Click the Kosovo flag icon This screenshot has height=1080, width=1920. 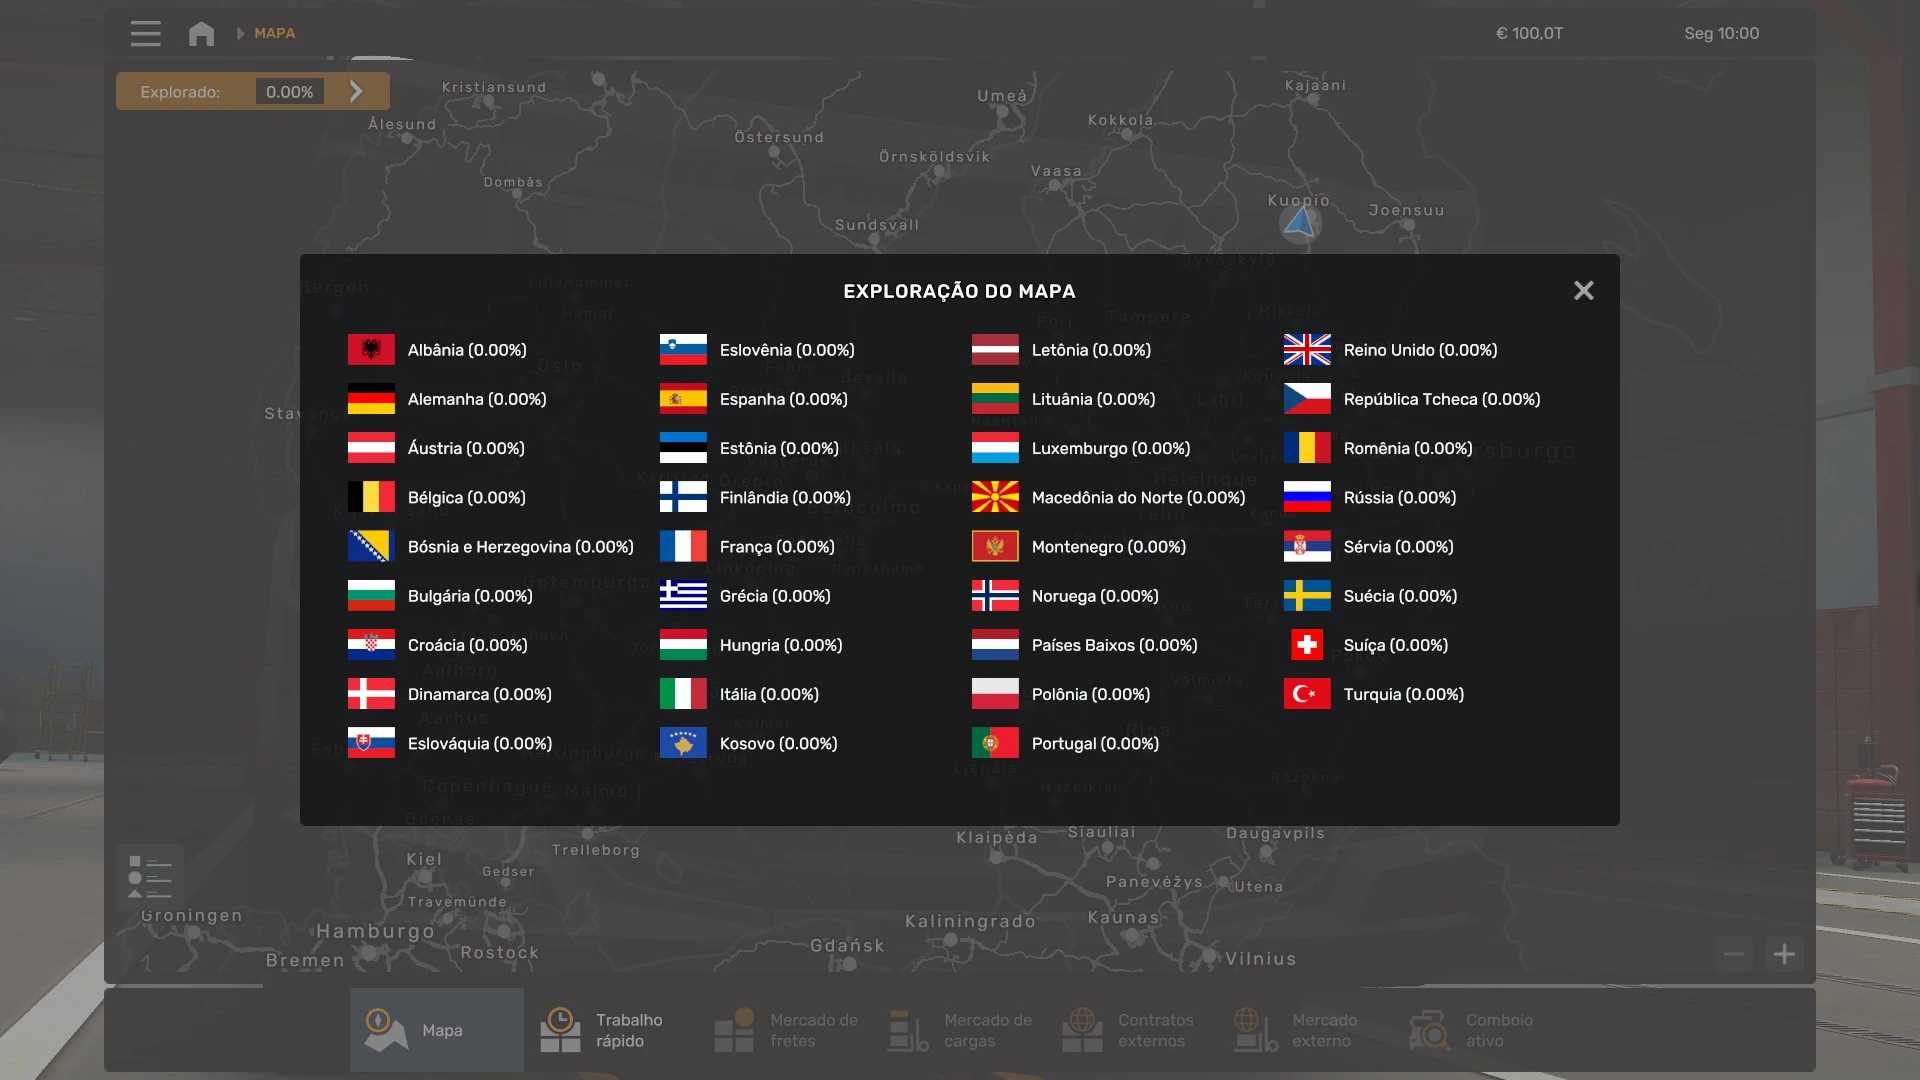683,743
